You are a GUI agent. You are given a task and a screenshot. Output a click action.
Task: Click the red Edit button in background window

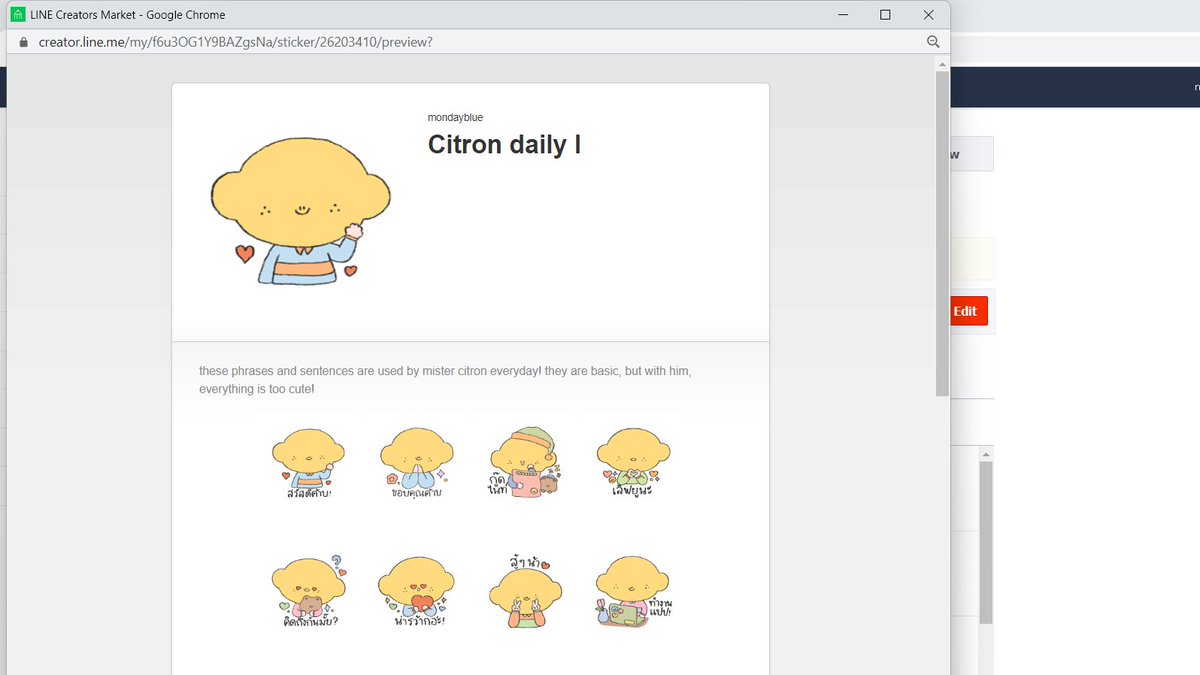[969, 311]
